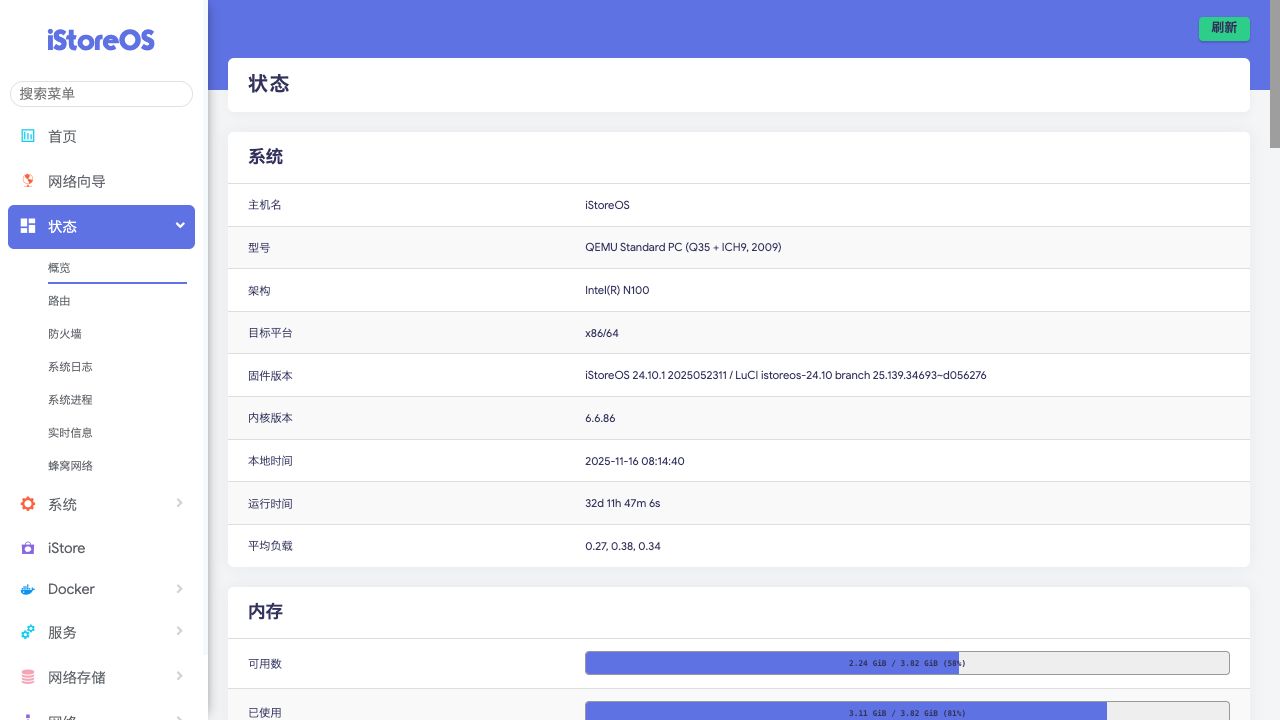1280x720 pixels.
Task: Open the 系统日志 submenu item
Action: click(x=70, y=367)
